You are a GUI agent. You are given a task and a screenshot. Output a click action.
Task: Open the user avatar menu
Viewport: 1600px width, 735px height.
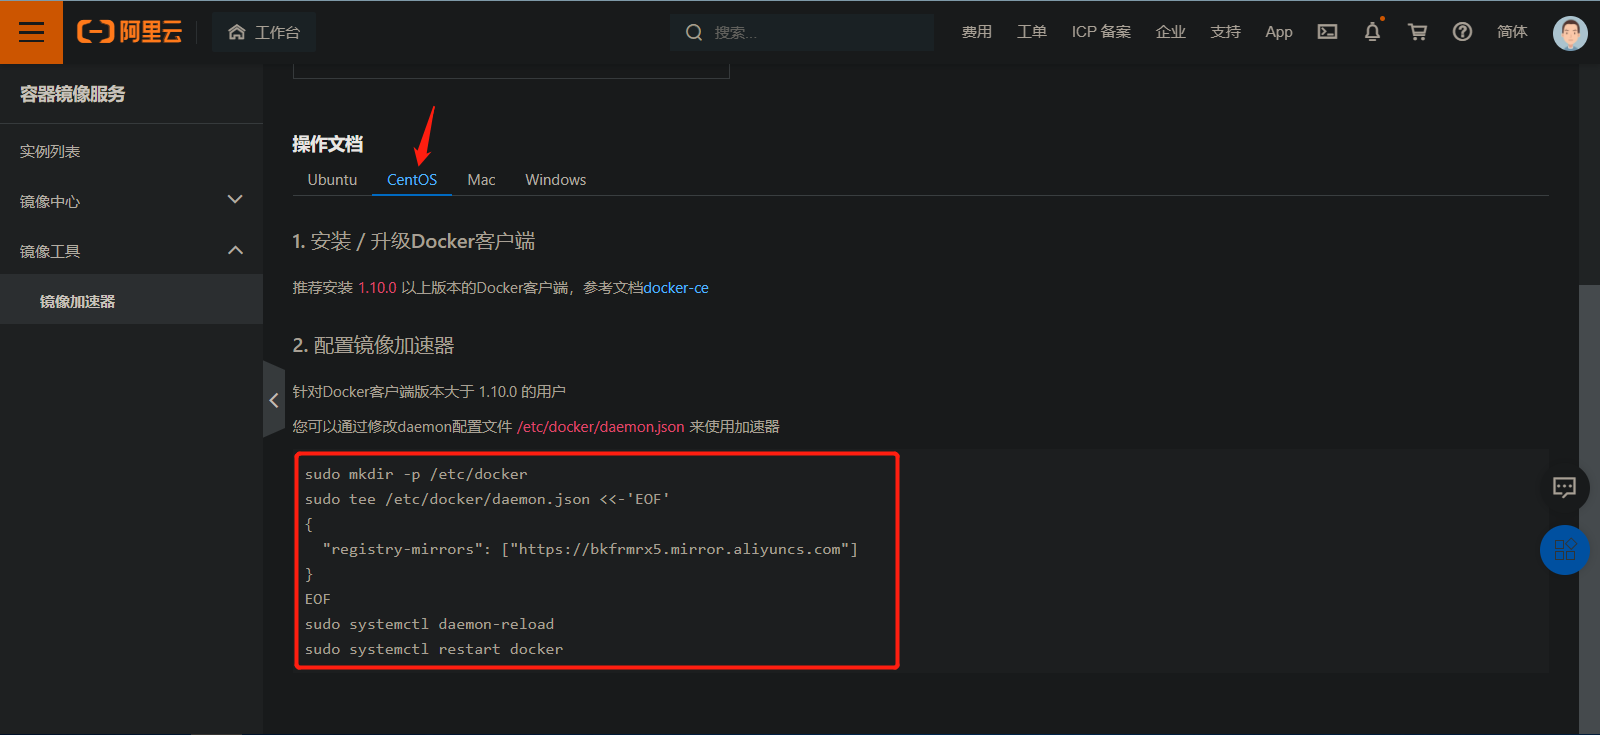pos(1570,32)
